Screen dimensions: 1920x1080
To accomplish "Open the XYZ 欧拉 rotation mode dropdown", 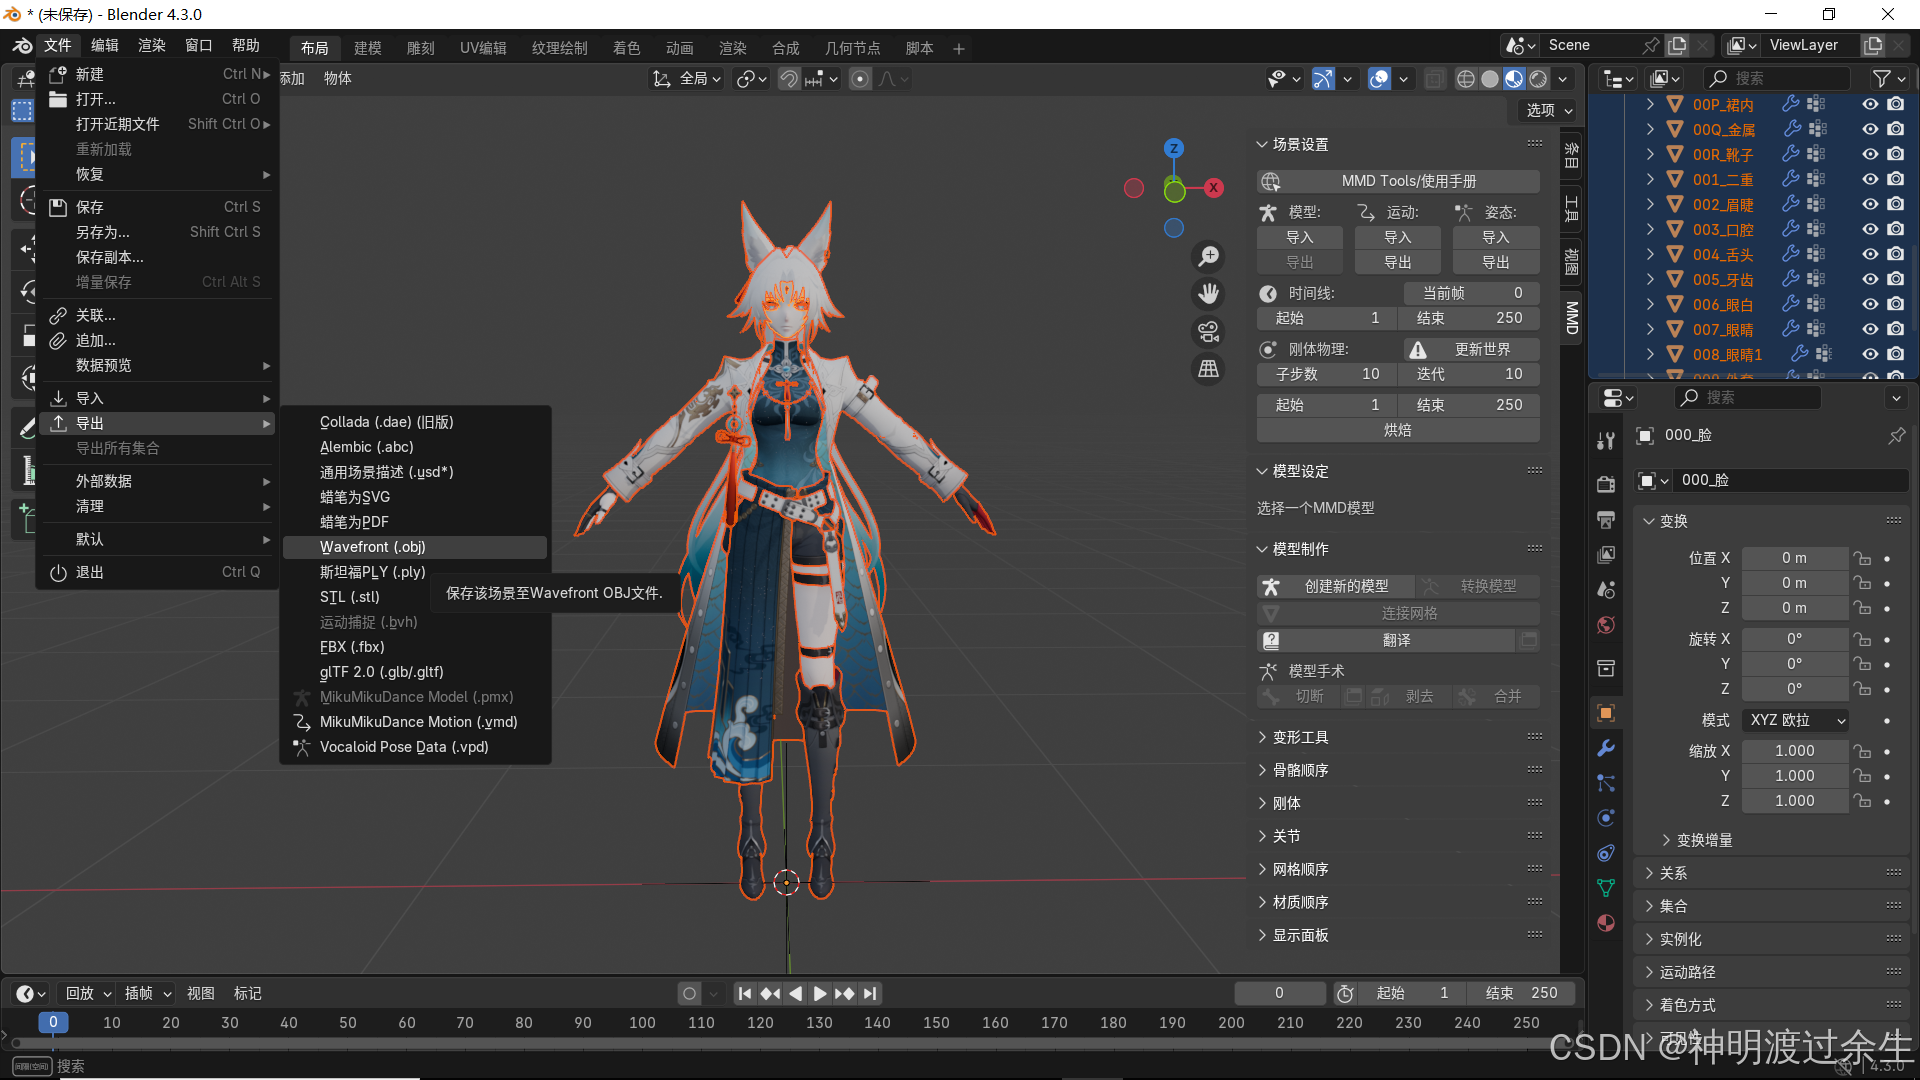I will 1796,720.
